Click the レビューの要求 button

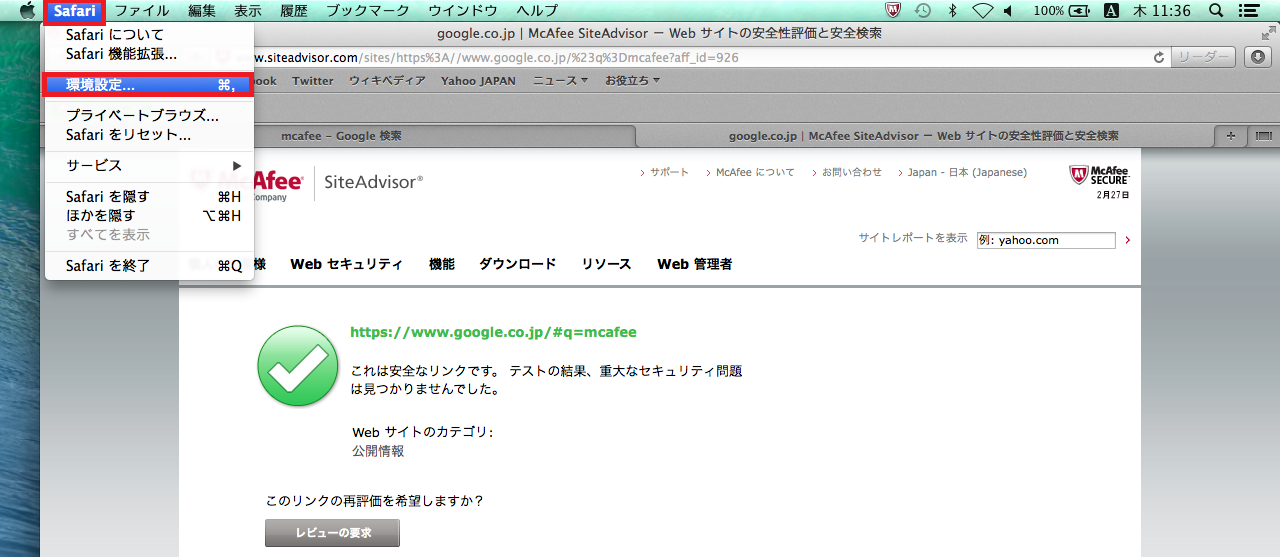coord(332,533)
